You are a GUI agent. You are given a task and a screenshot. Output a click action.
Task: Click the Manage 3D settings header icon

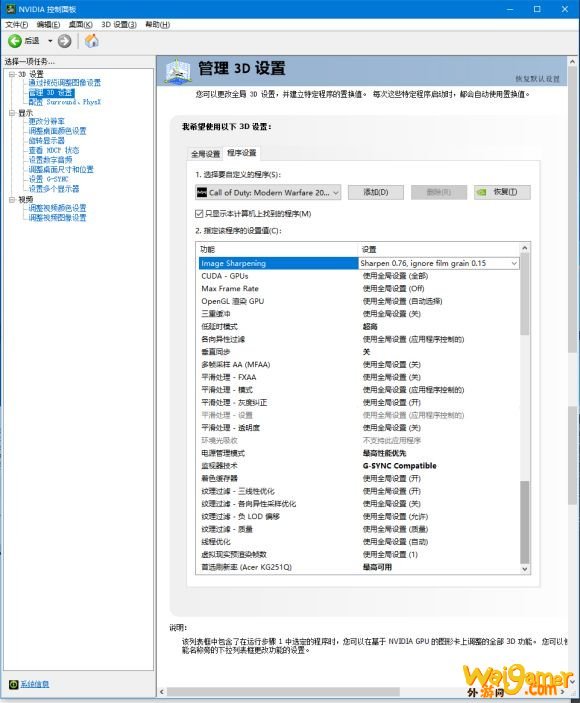[177, 71]
